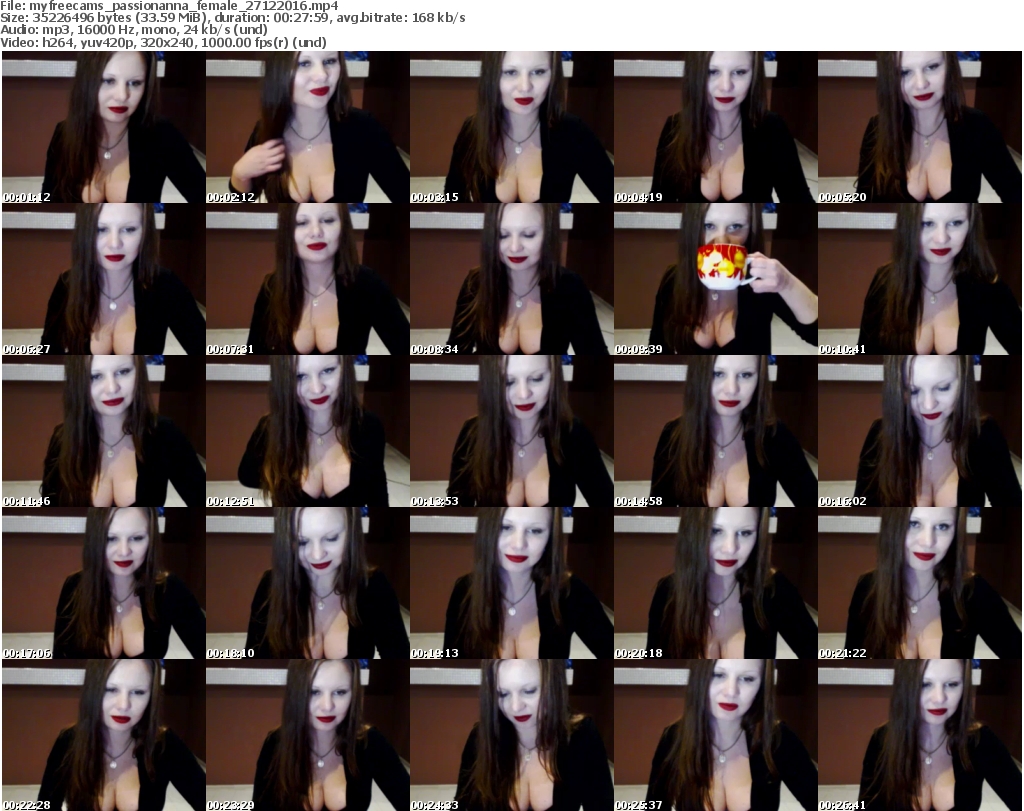Select the thumbnail stamped 00:20:18
The image size is (1024, 811).
(x=715, y=583)
